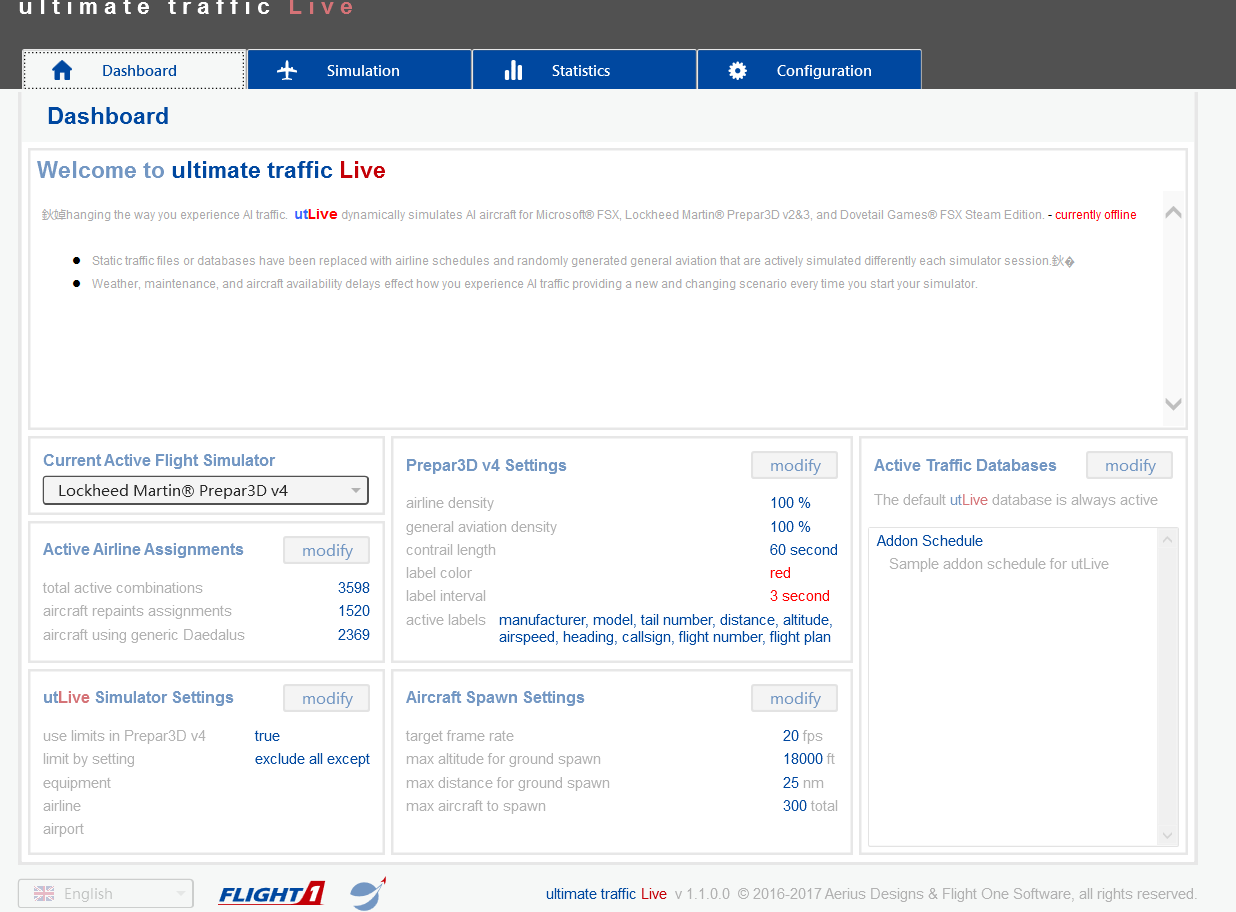The image size is (1236, 912).
Task: Click the airplane icon on Simulation tab
Action: coord(288,70)
